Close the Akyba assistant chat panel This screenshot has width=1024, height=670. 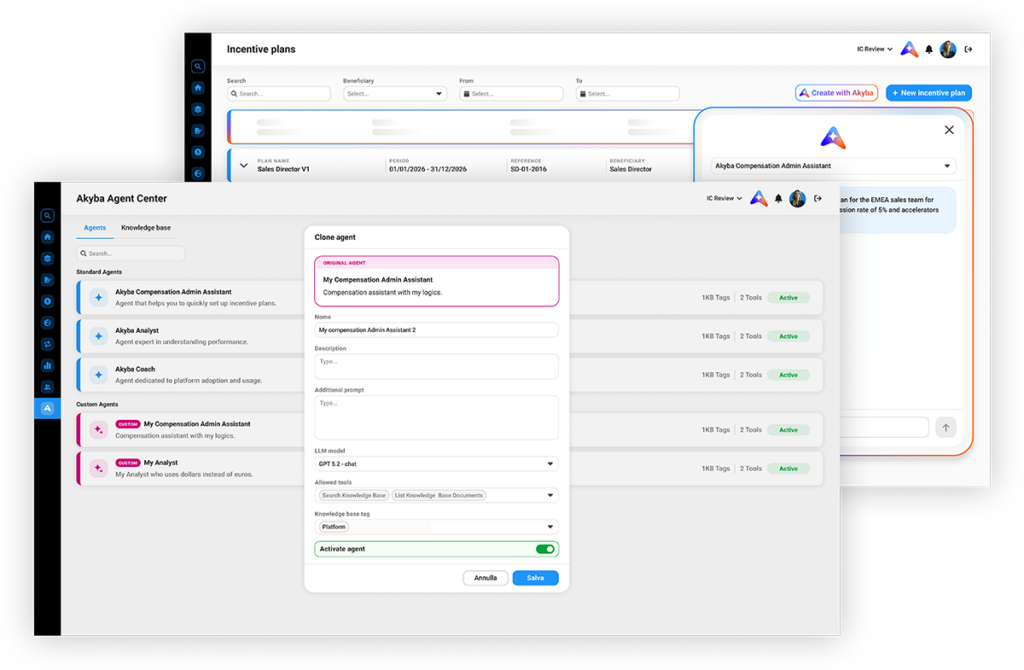coord(949,130)
